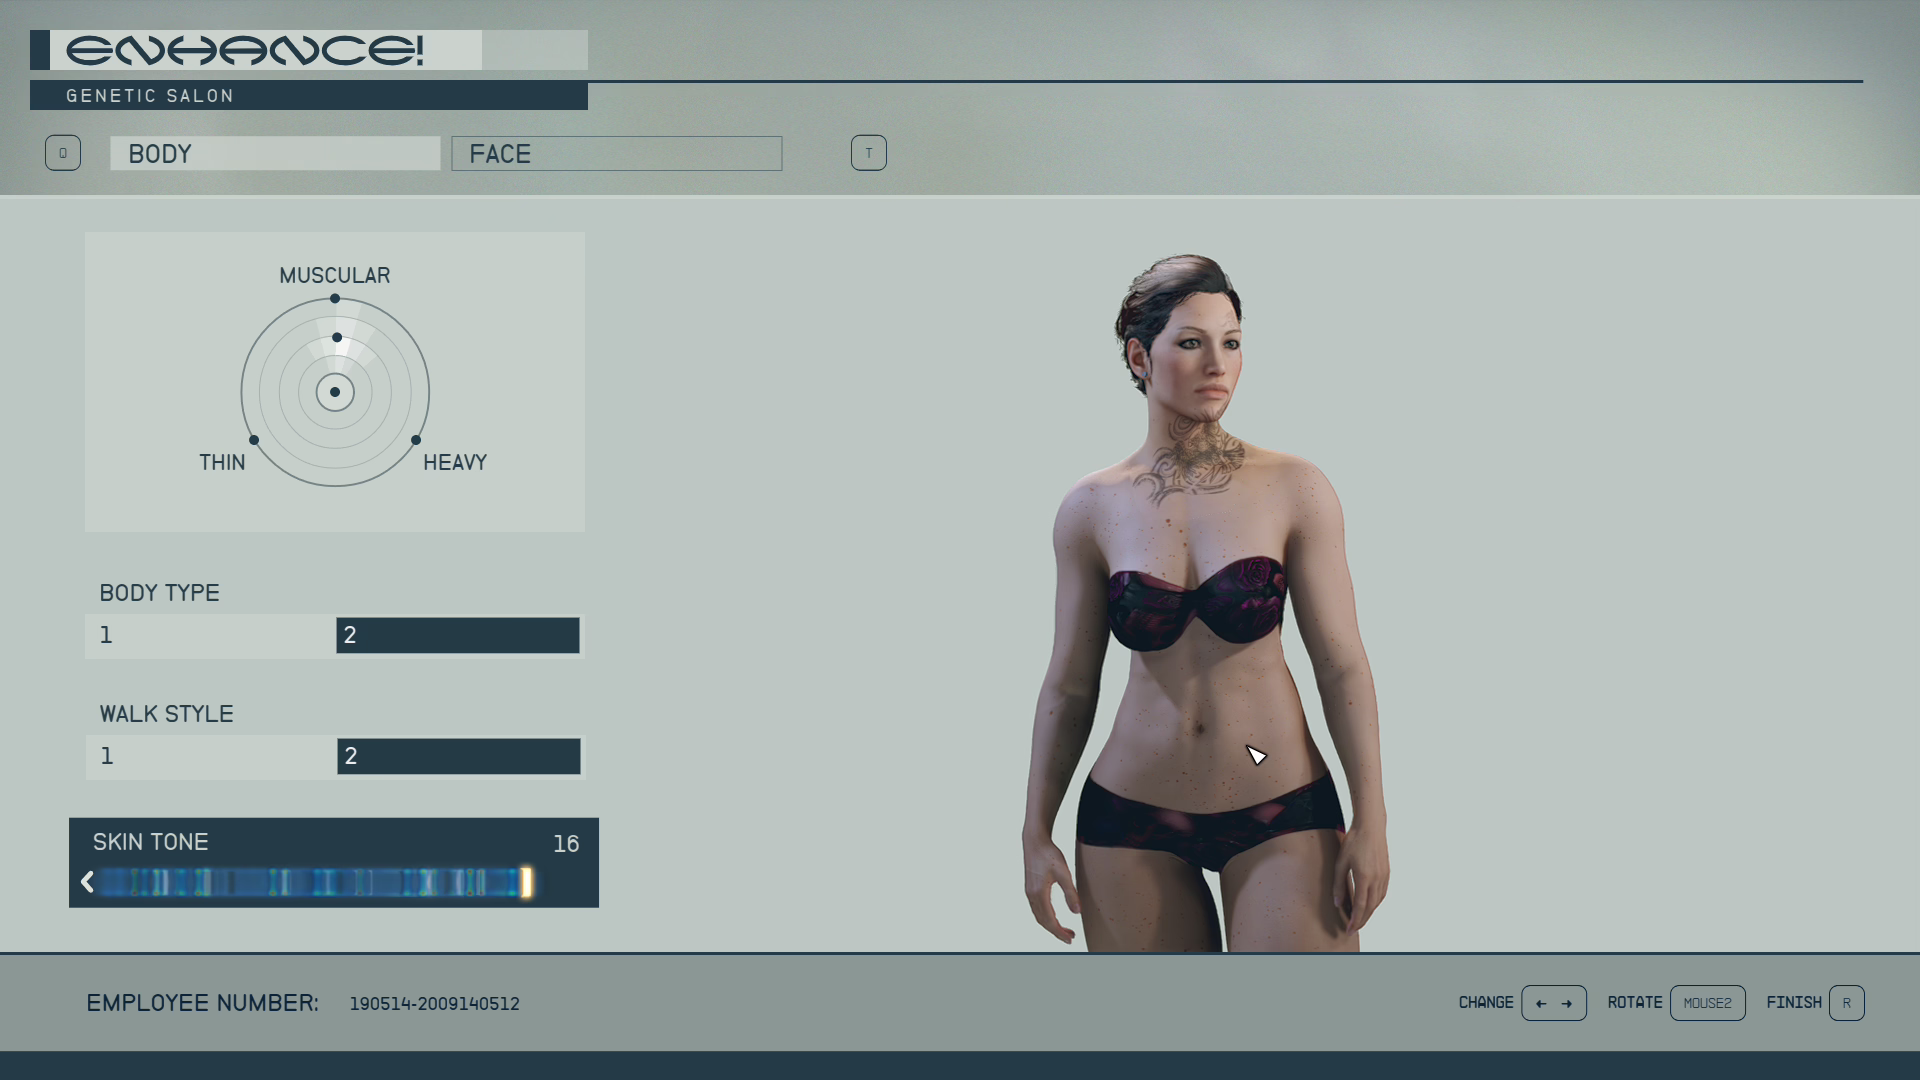
Task: Switch to the FACE tab
Action: [x=616, y=154]
